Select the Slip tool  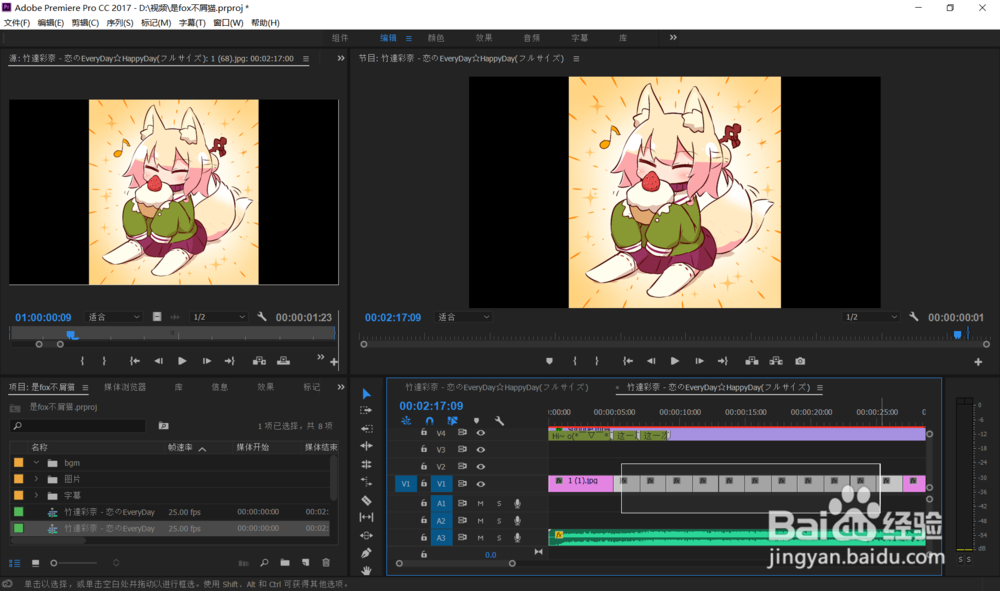tap(366, 517)
